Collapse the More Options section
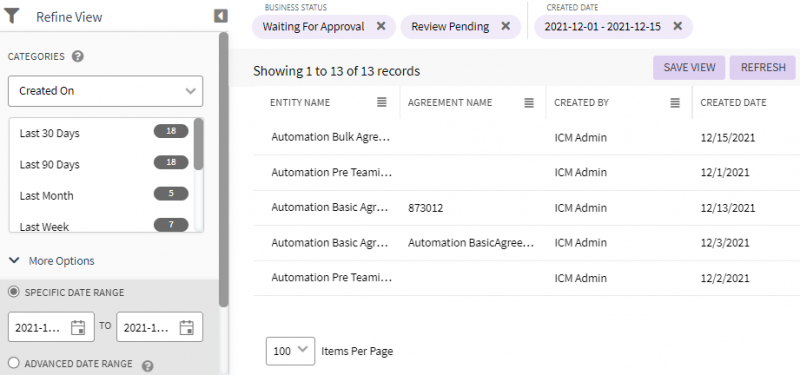The image size is (800, 375). (52, 261)
